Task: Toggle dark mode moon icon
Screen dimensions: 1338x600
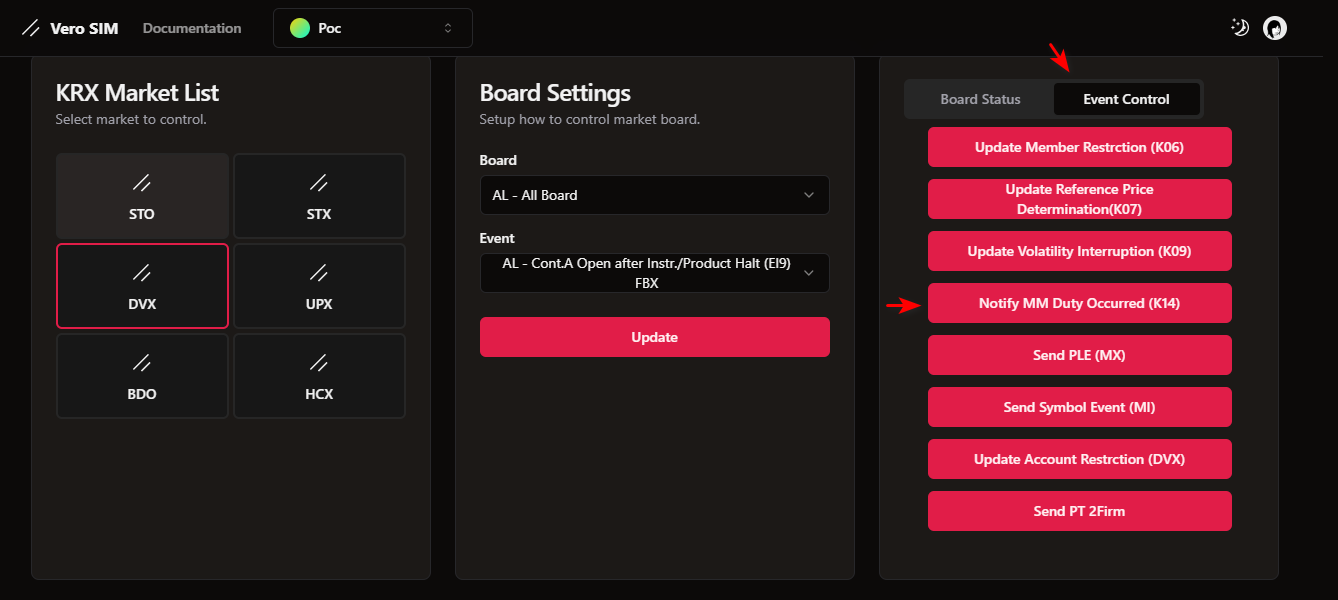Action: [1240, 28]
